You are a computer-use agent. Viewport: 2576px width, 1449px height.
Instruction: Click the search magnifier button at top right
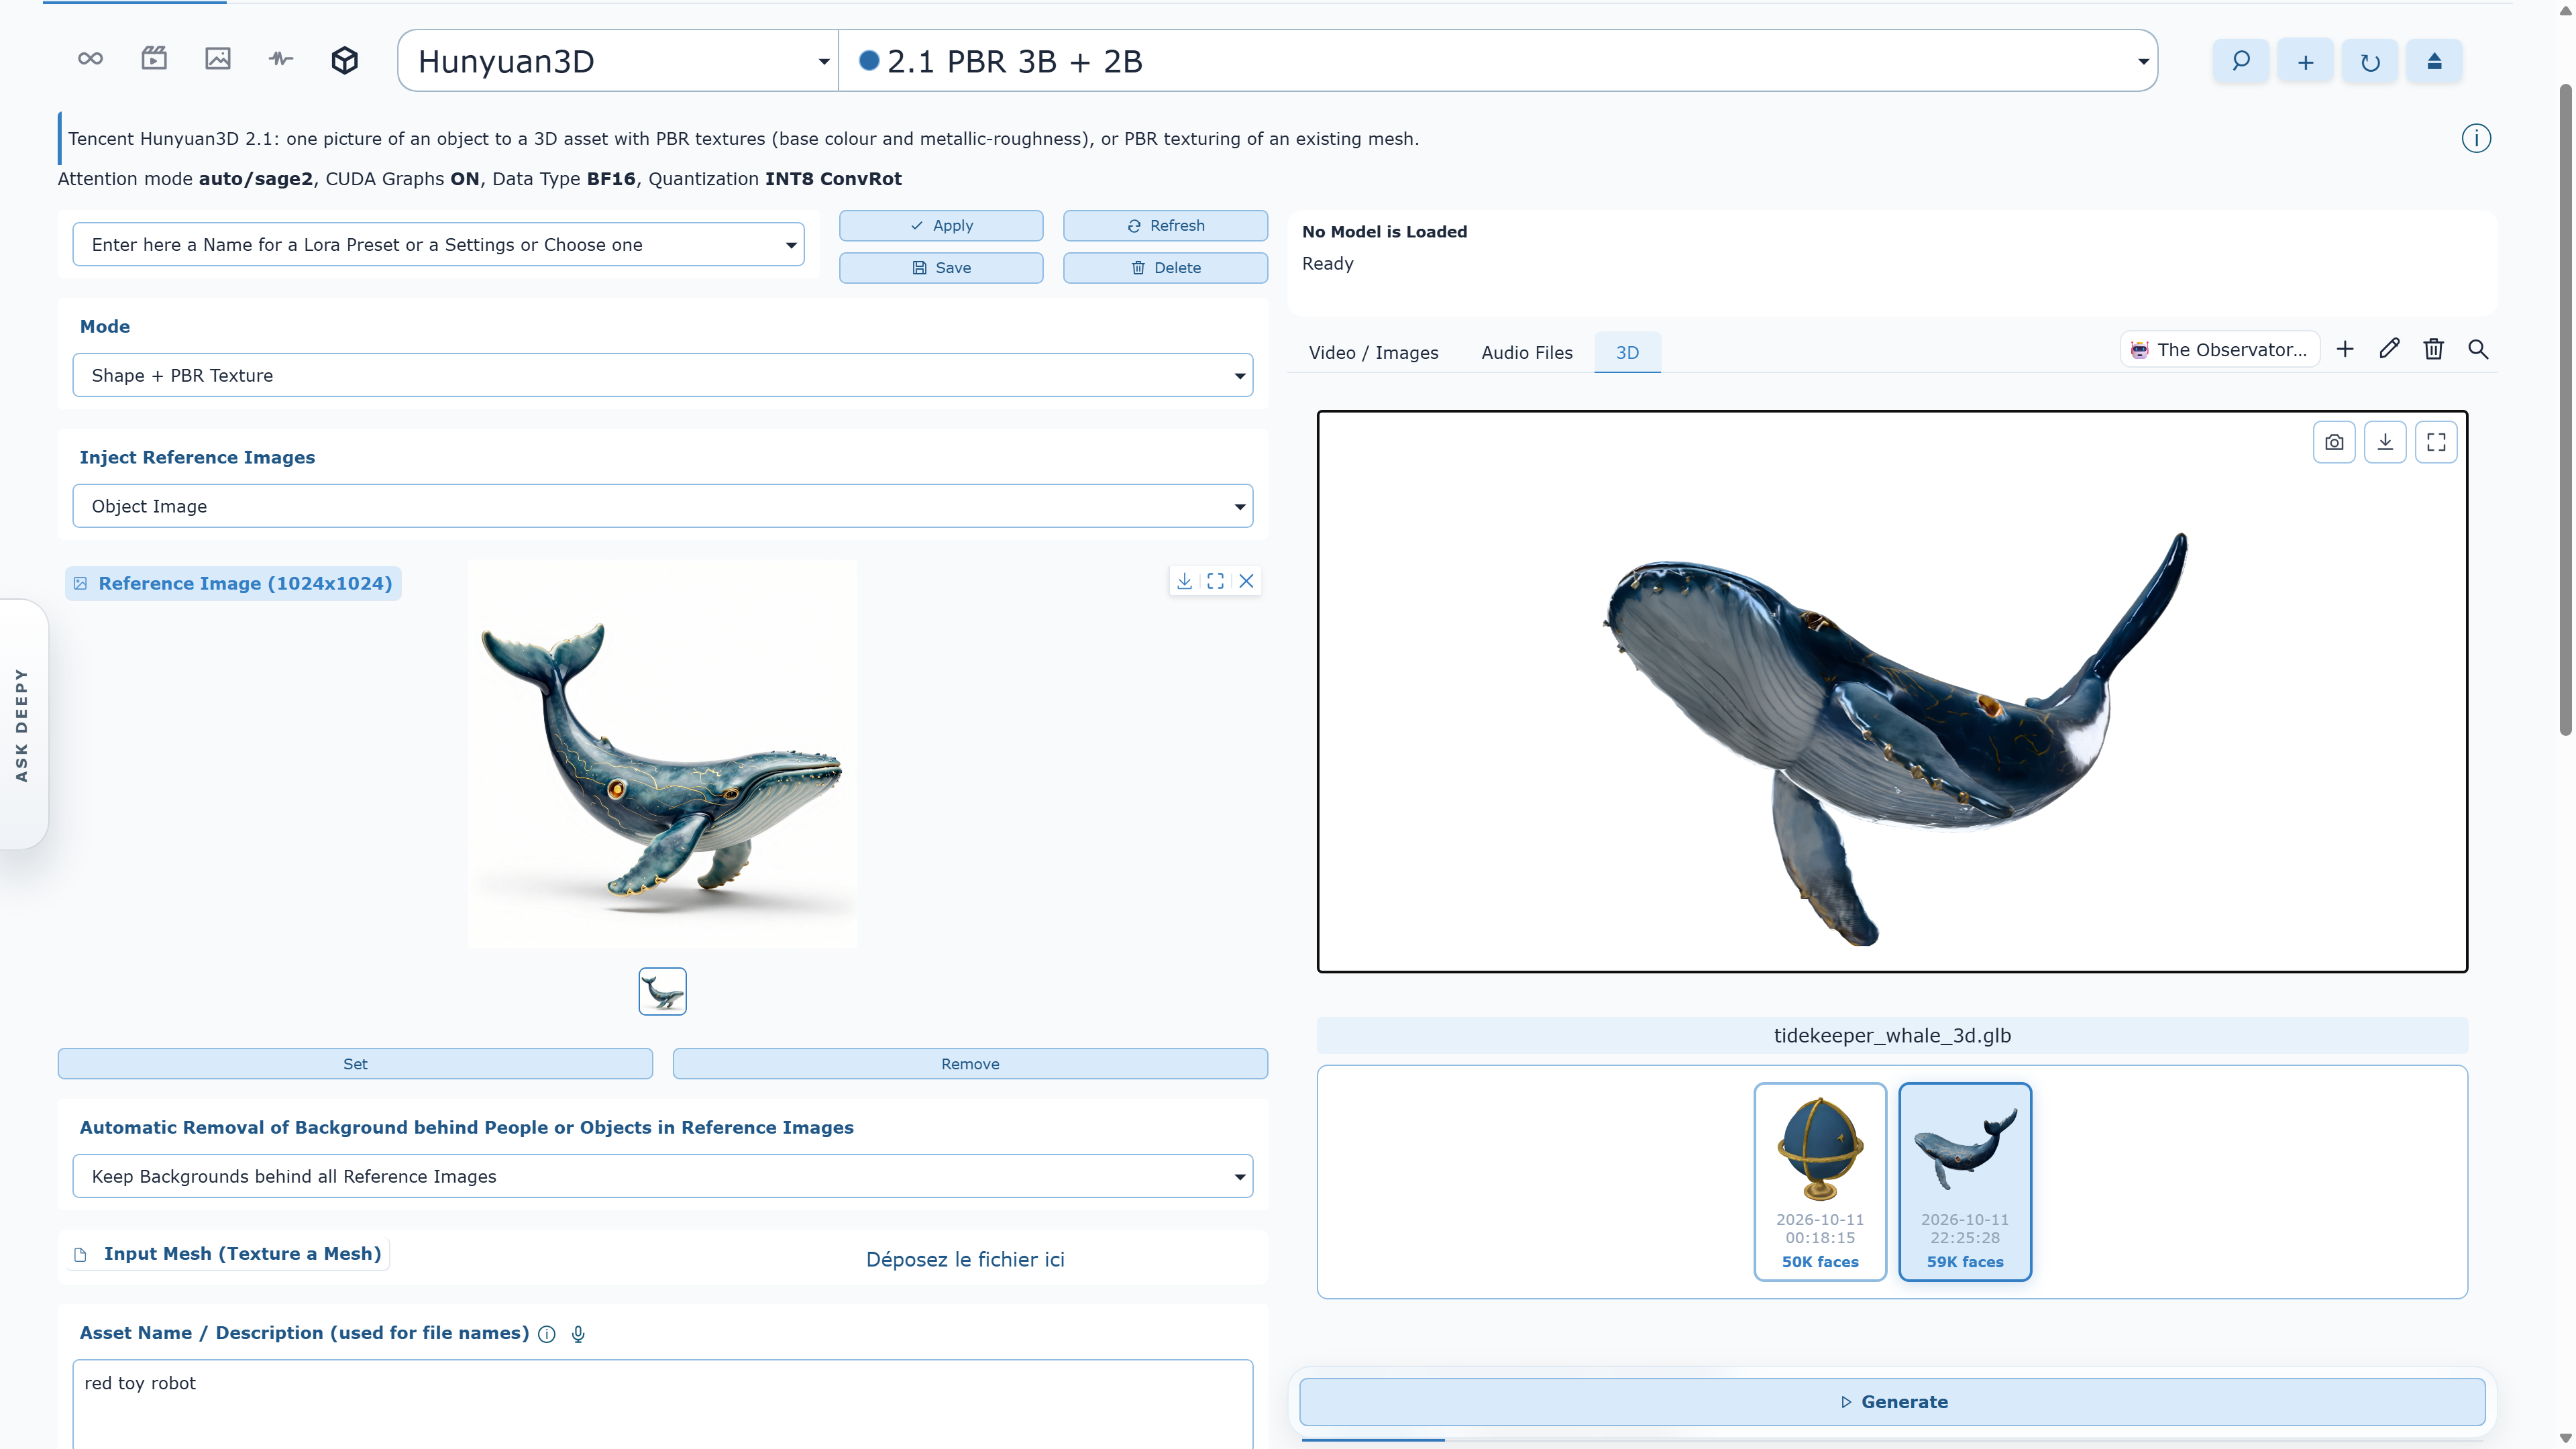pyautogui.click(x=2241, y=61)
